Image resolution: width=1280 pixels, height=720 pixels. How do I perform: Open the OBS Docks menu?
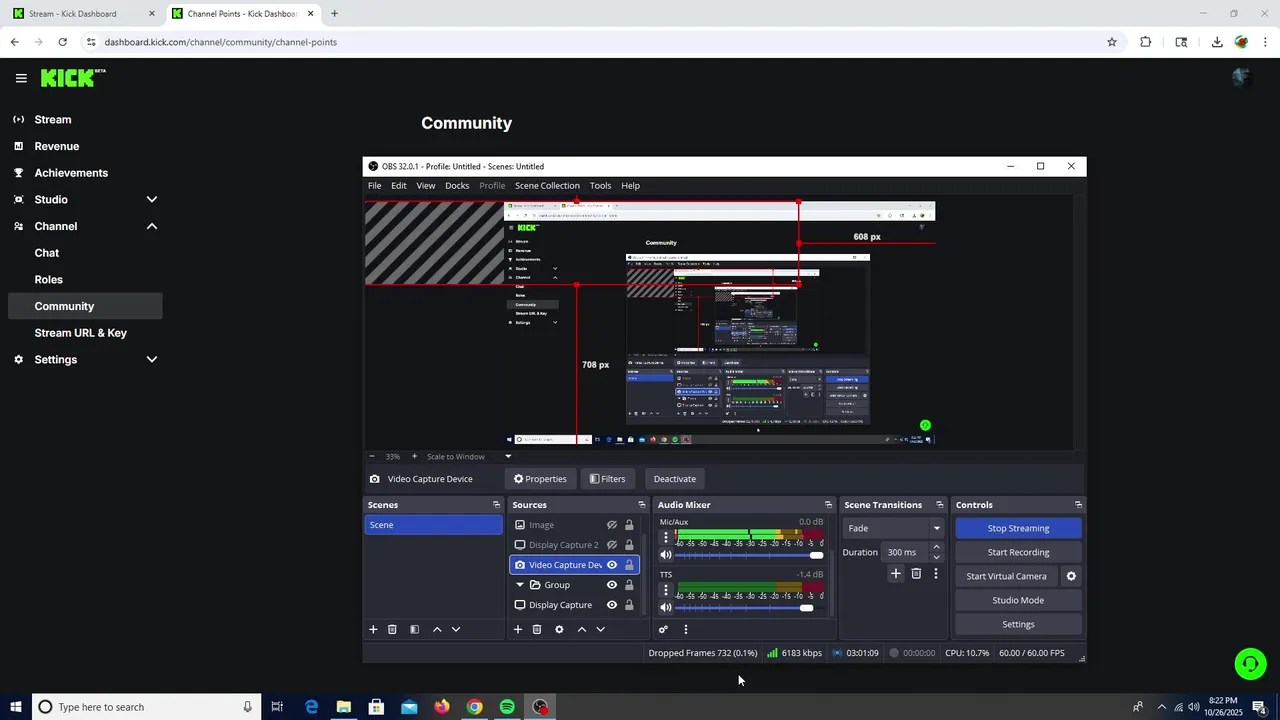tap(457, 185)
